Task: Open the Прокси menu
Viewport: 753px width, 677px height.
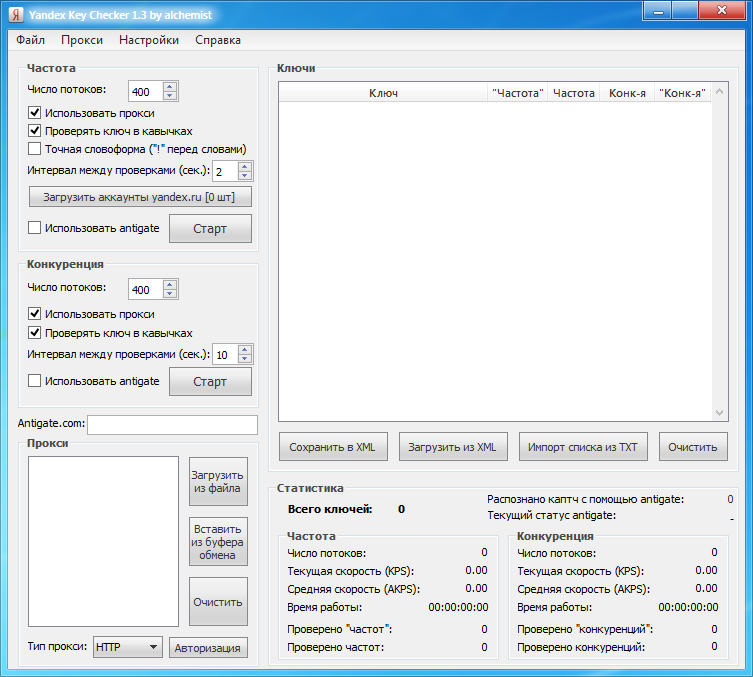Action: tap(82, 40)
